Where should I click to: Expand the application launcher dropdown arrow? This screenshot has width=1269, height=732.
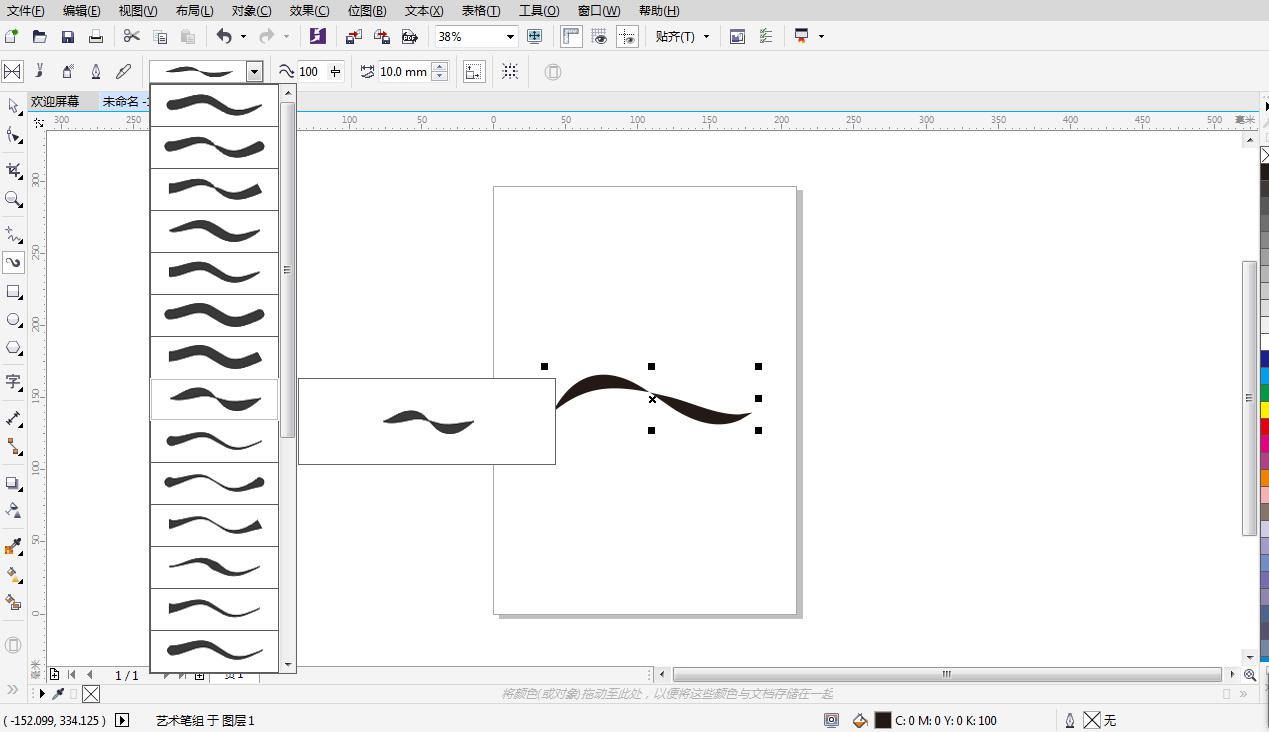822,36
